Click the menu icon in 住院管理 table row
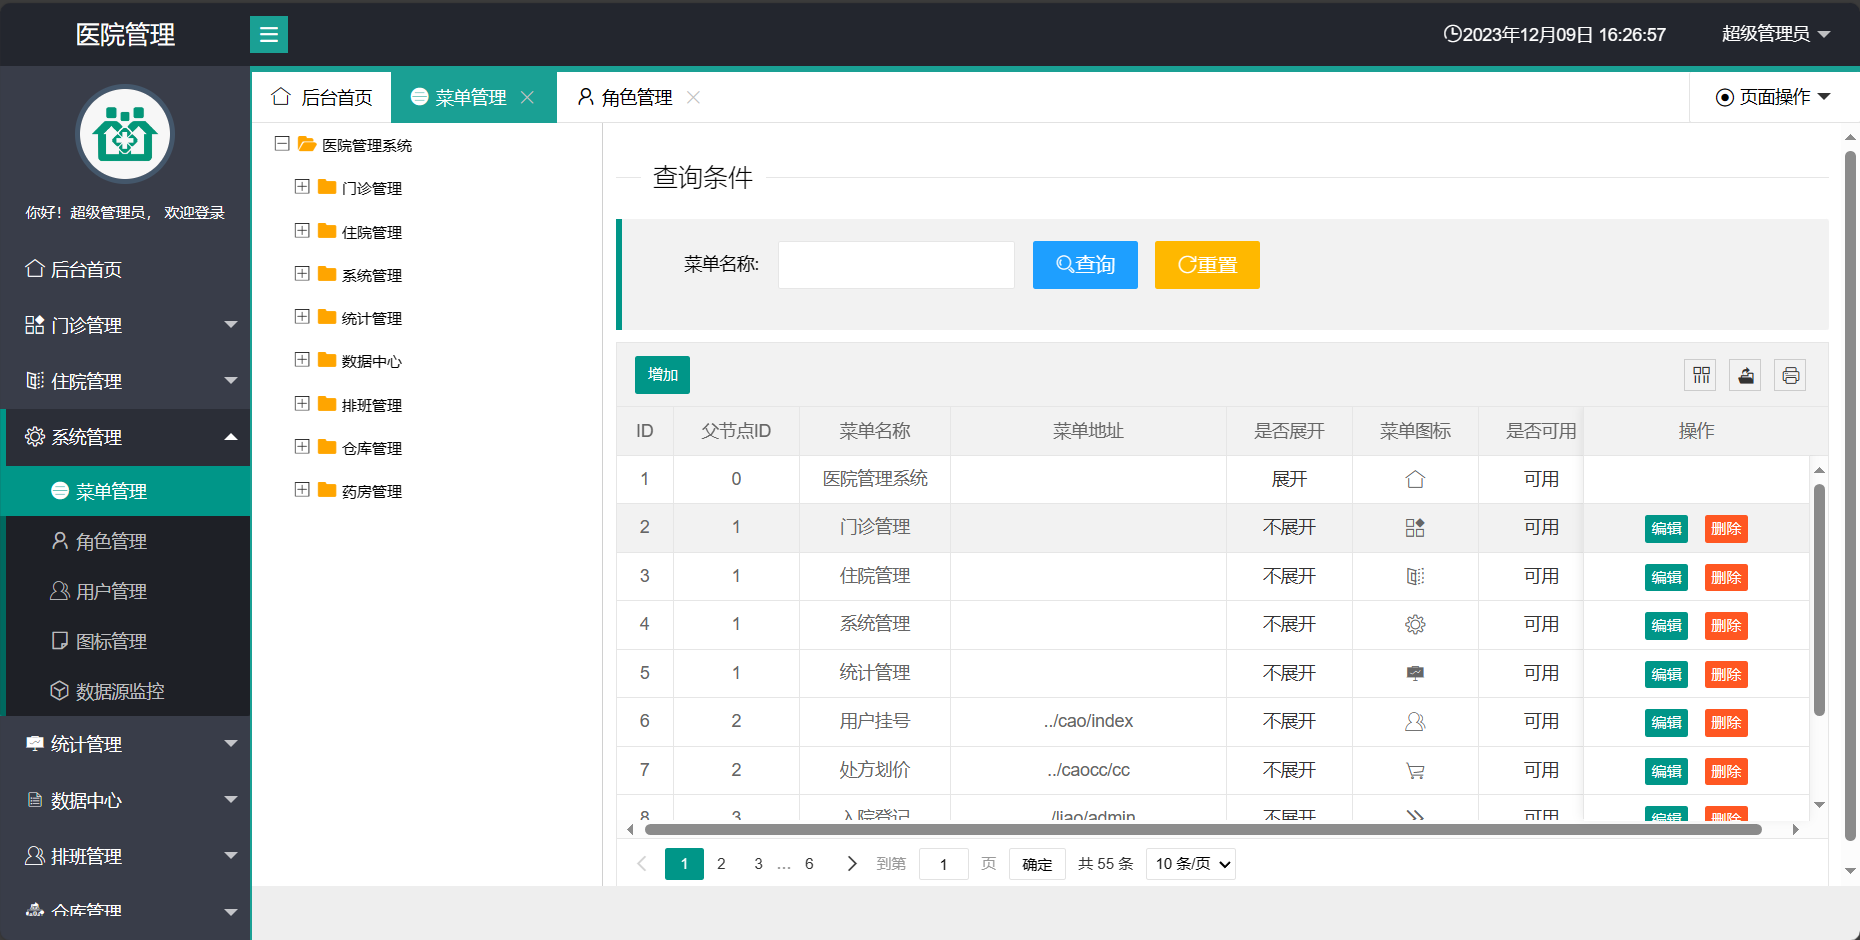The image size is (1860, 940). [1415, 576]
